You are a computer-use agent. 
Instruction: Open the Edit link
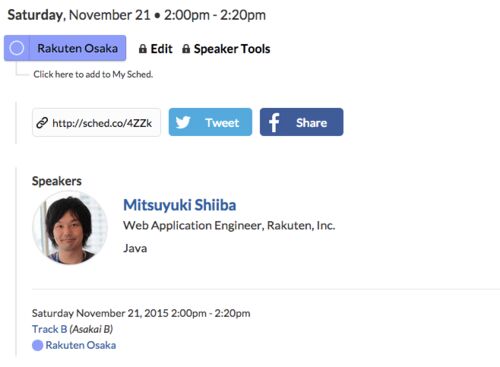coord(161,49)
